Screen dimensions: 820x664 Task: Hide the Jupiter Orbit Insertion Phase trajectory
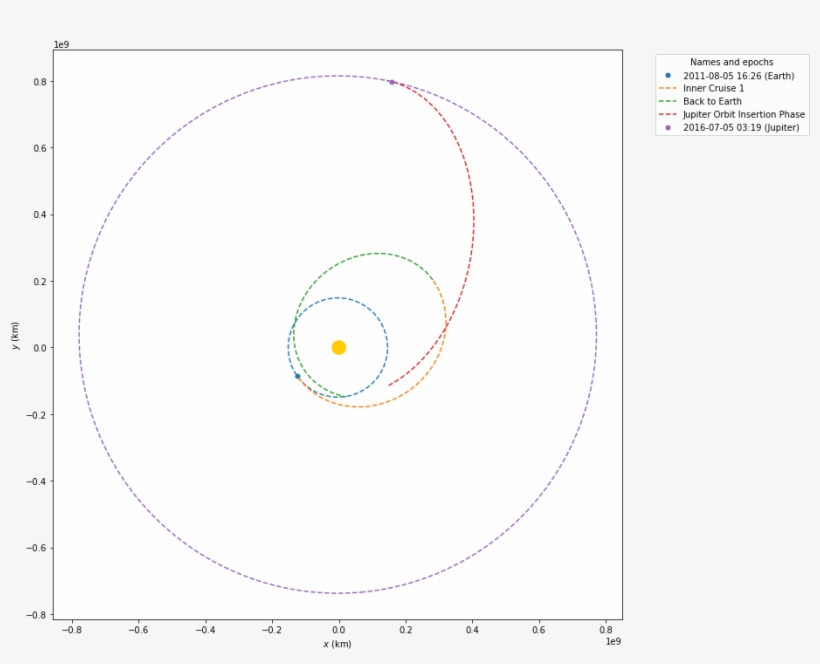(x=745, y=114)
